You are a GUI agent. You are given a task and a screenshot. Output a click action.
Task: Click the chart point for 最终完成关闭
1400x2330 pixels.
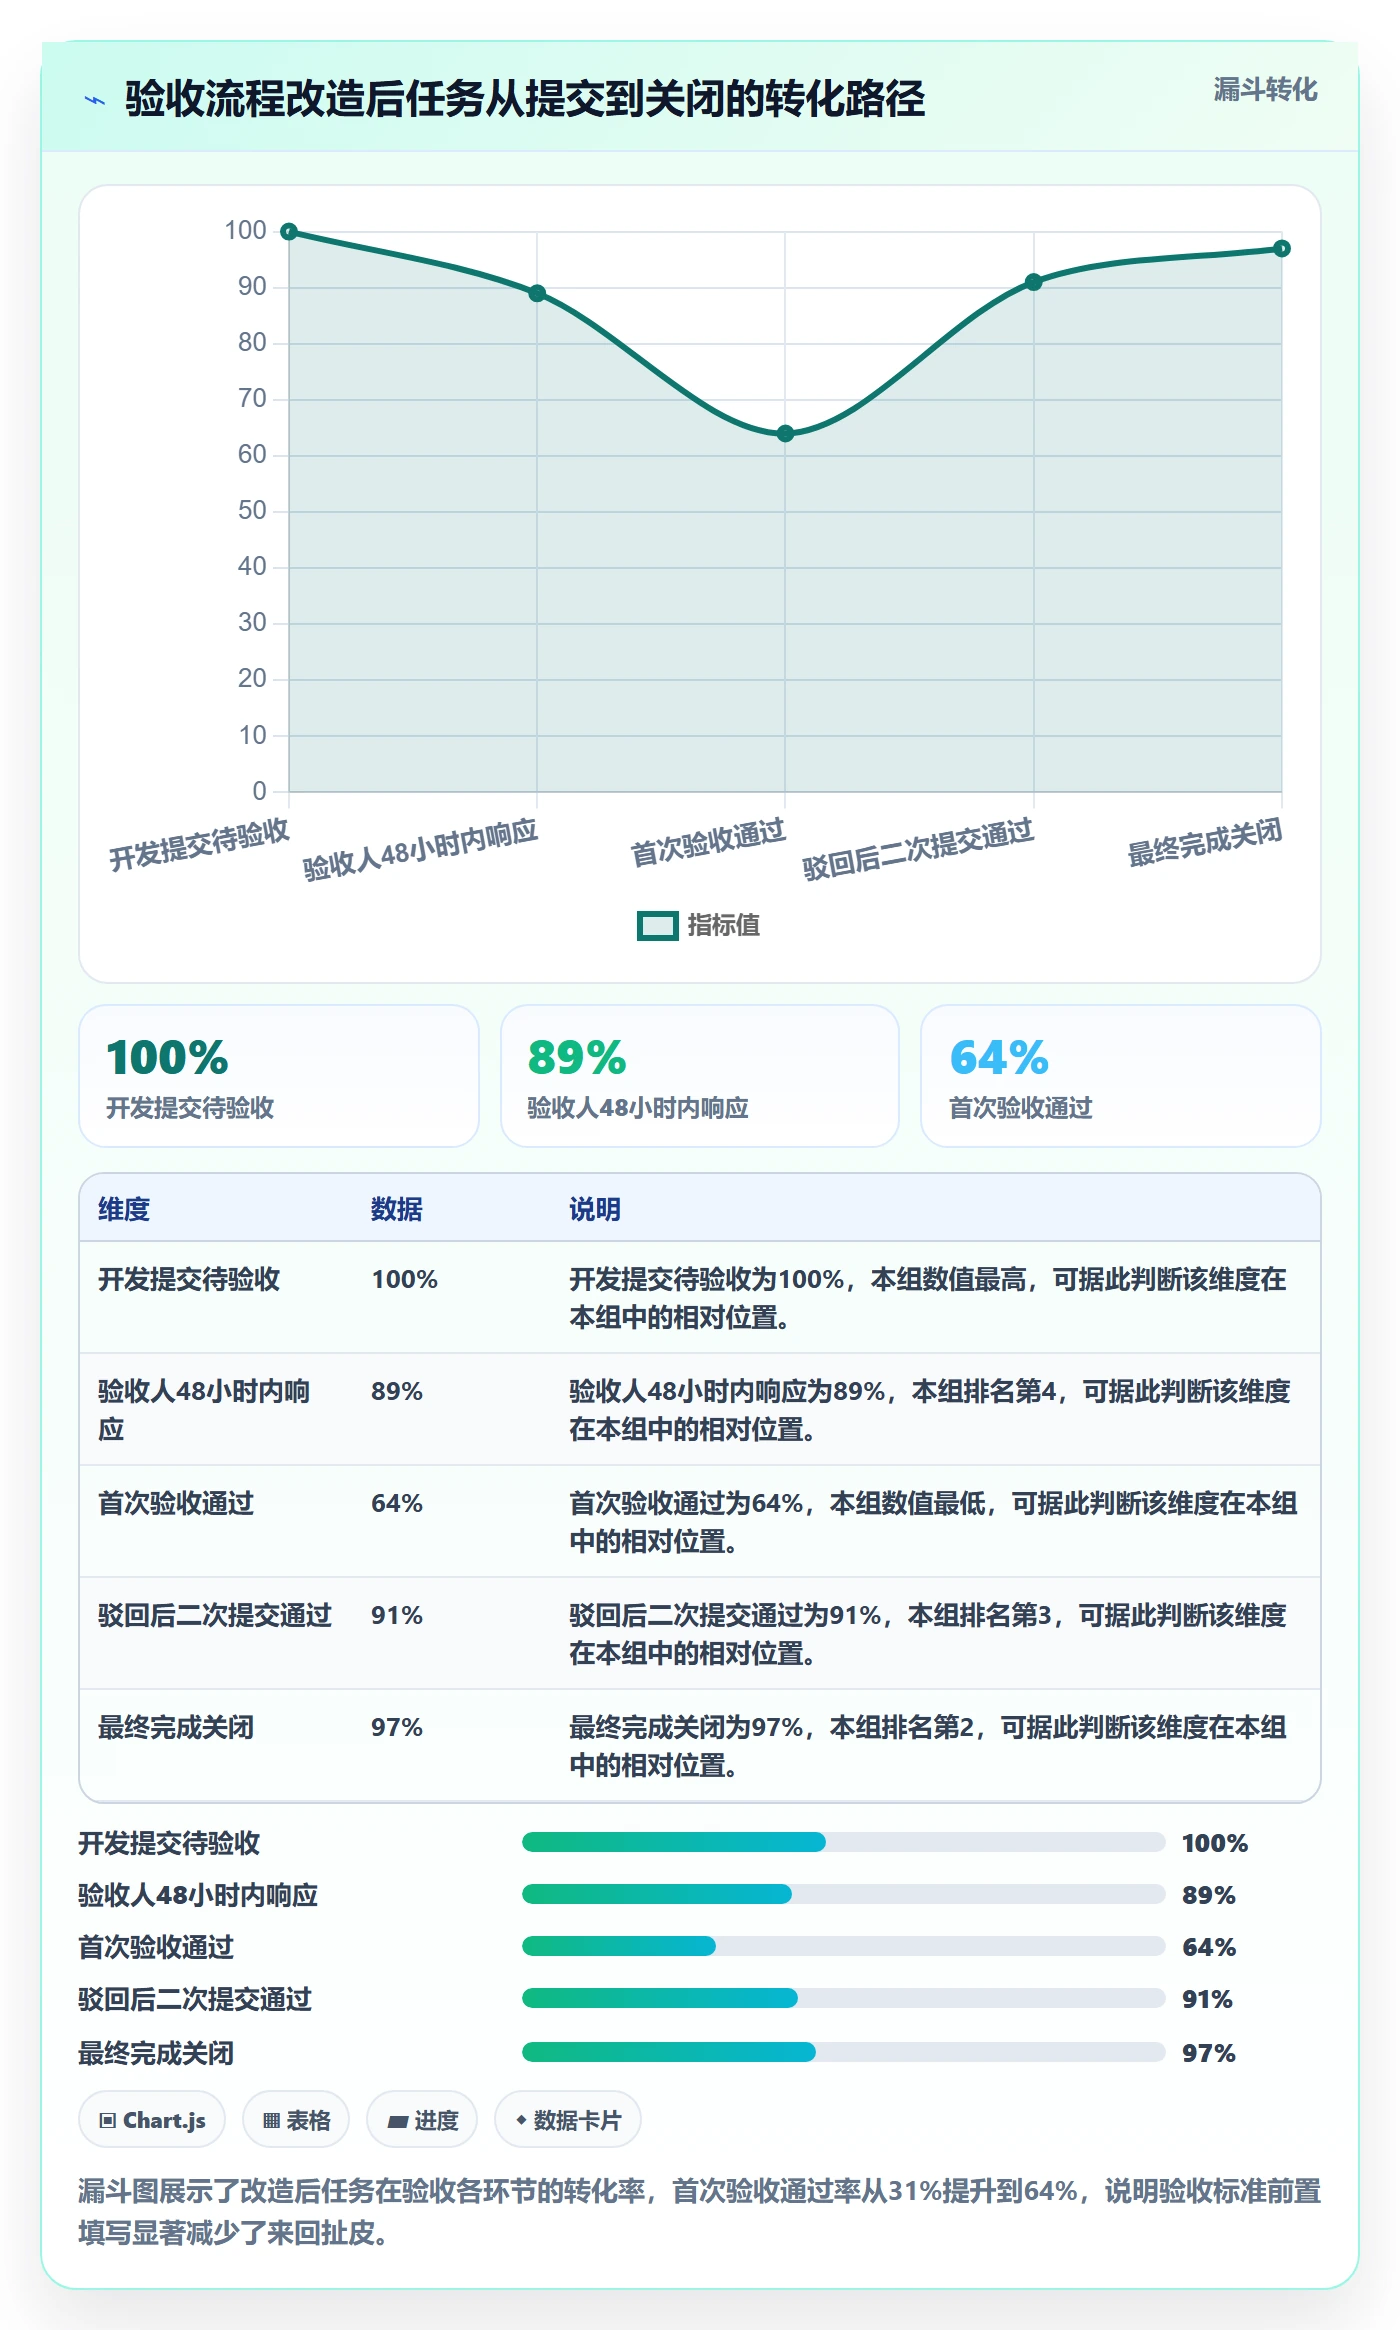tap(1282, 248)
